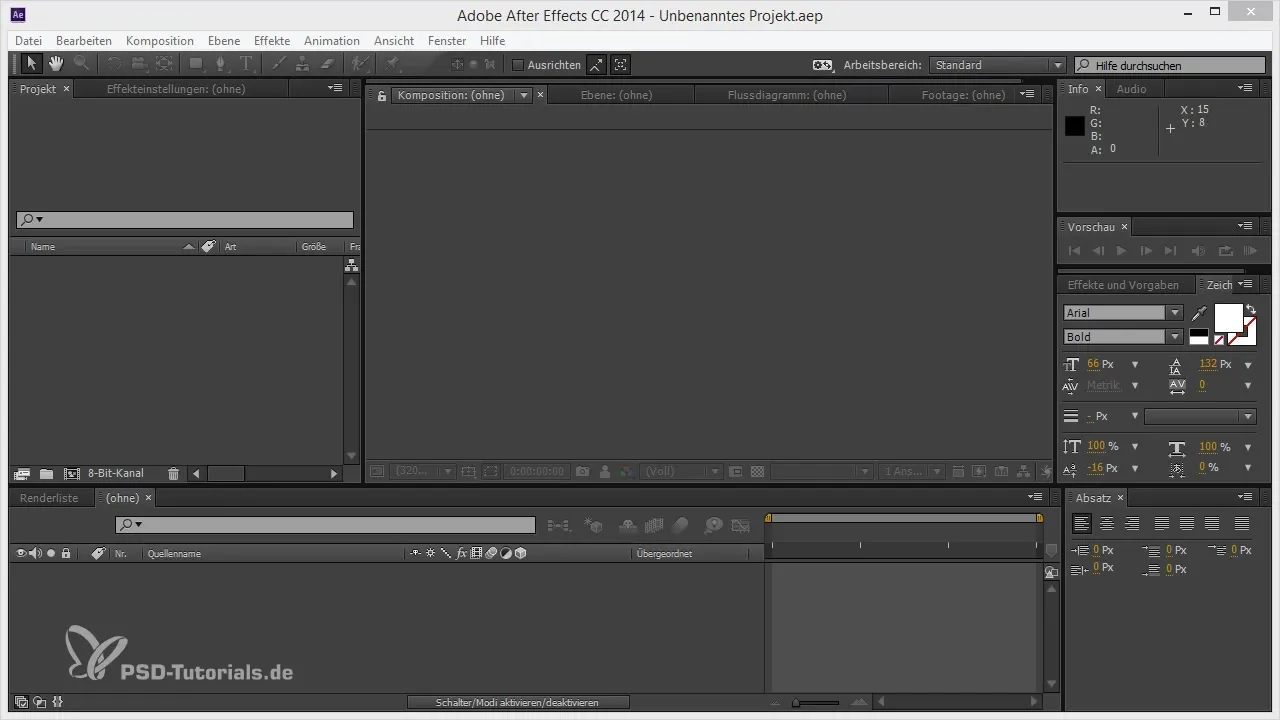
Task: Switch to the Effekte und Vorgaben tab
Action: point(1123,285)
